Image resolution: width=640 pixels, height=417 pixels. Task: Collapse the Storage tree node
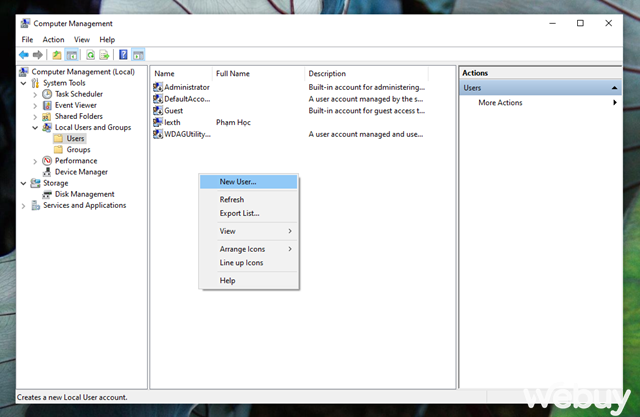24,183
